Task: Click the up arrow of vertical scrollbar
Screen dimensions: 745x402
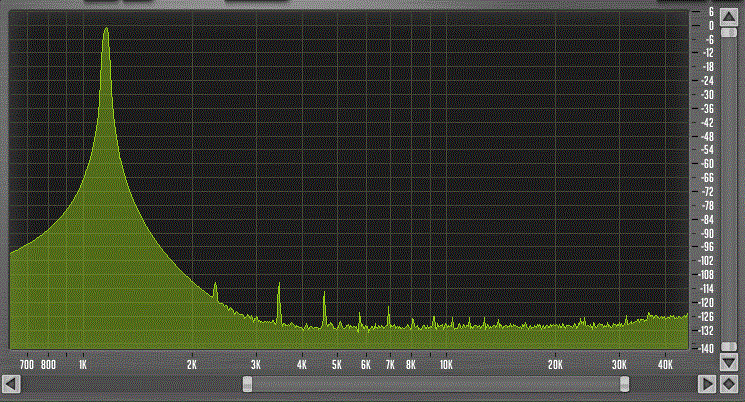Action: click(729, 17)
